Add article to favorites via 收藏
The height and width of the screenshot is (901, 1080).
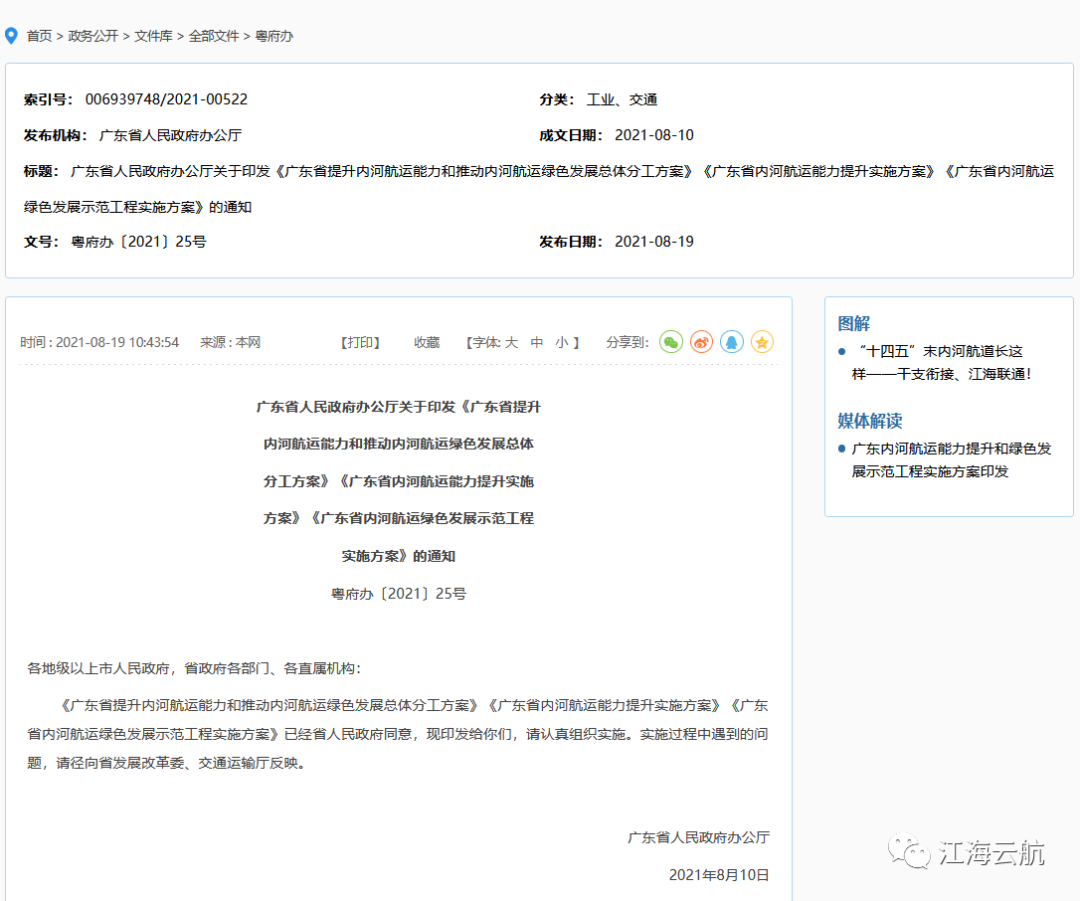click(425, 342)
